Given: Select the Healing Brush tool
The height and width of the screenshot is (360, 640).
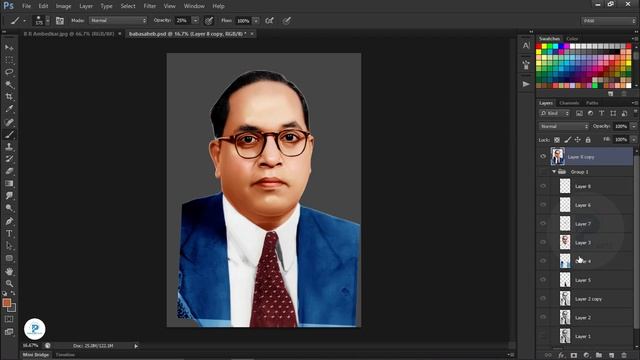Looking at the screenshot, I should 9,122.
